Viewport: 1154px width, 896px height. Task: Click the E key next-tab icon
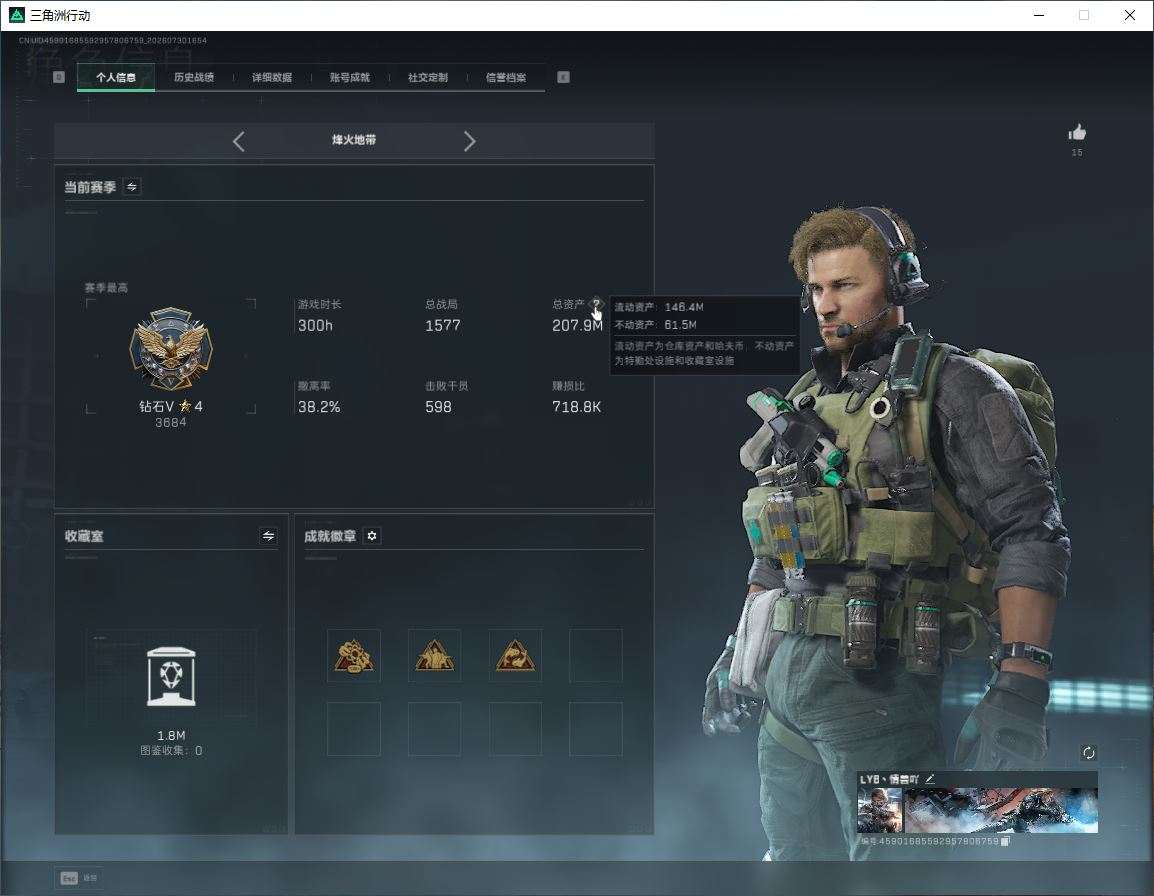[x=563, y=77]
